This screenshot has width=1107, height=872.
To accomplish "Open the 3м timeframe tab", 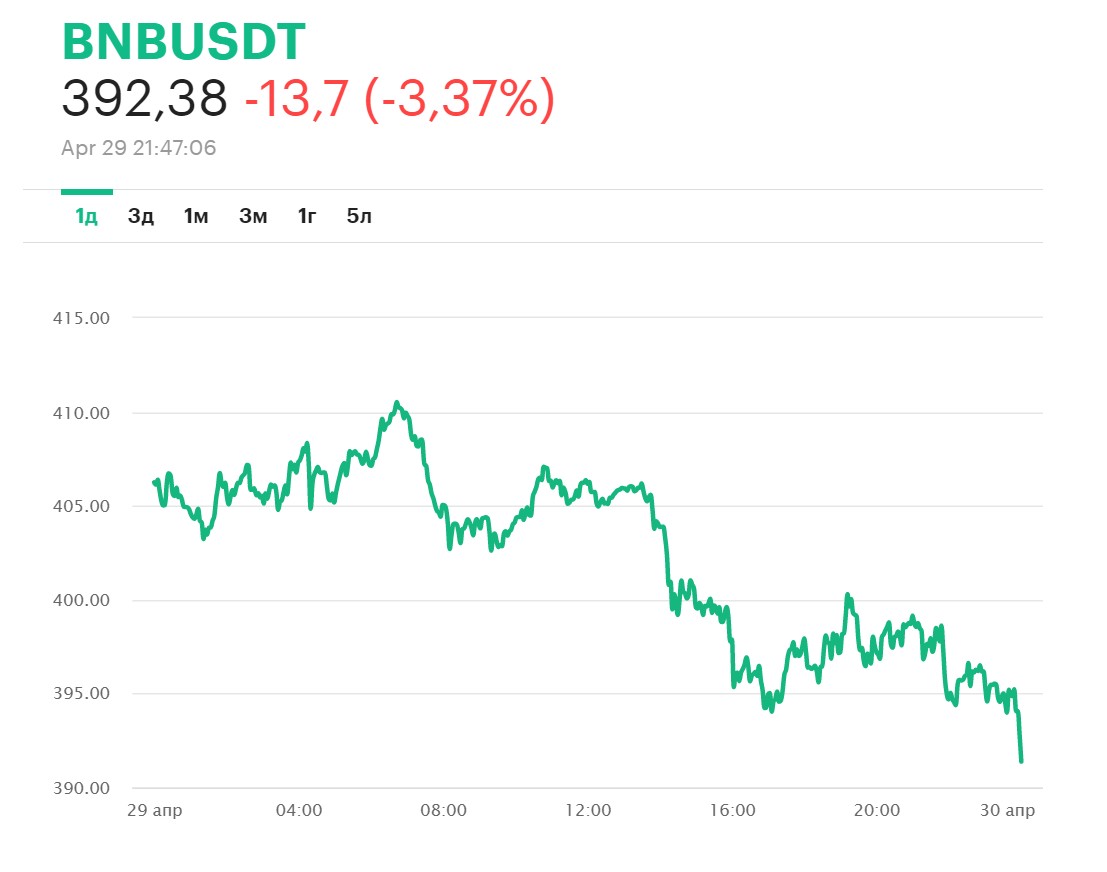I will click(x=253, y=216).
